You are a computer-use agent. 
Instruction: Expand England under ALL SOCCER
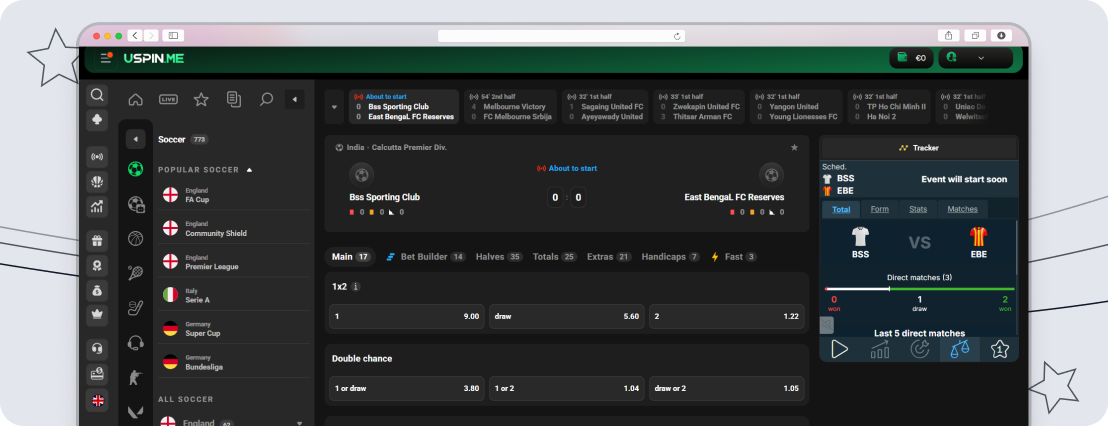[x=233, y=422]
